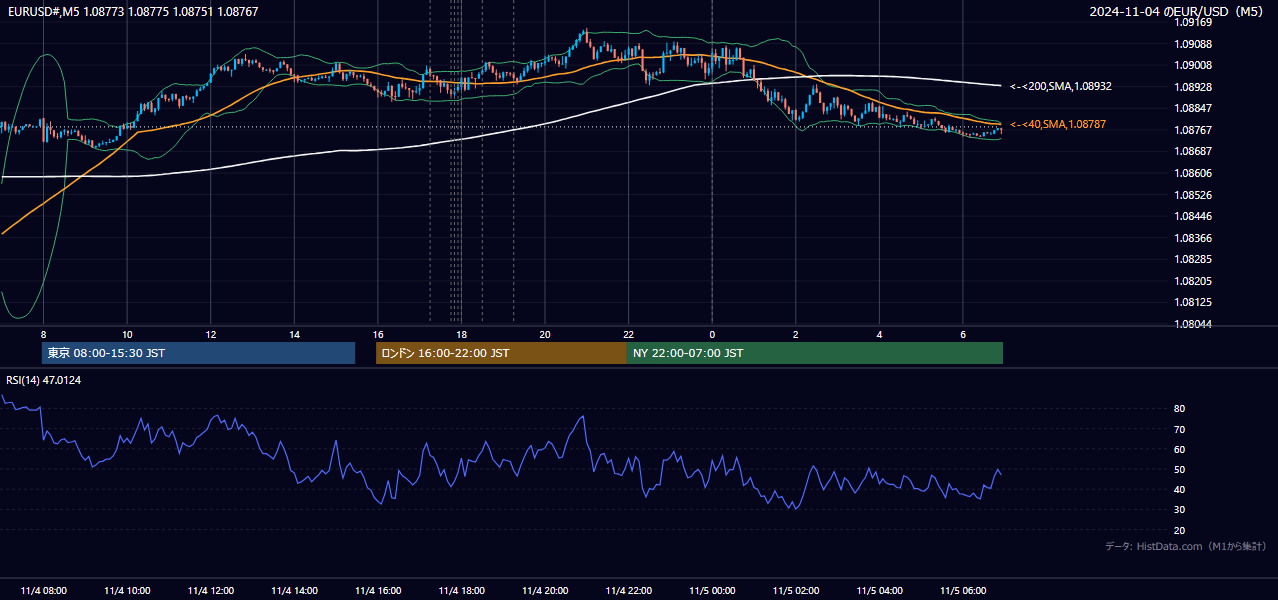Open the HistData.com data source credit
The height and width of the screenshot is (600, 1278).
click(x=1186, y=546)
